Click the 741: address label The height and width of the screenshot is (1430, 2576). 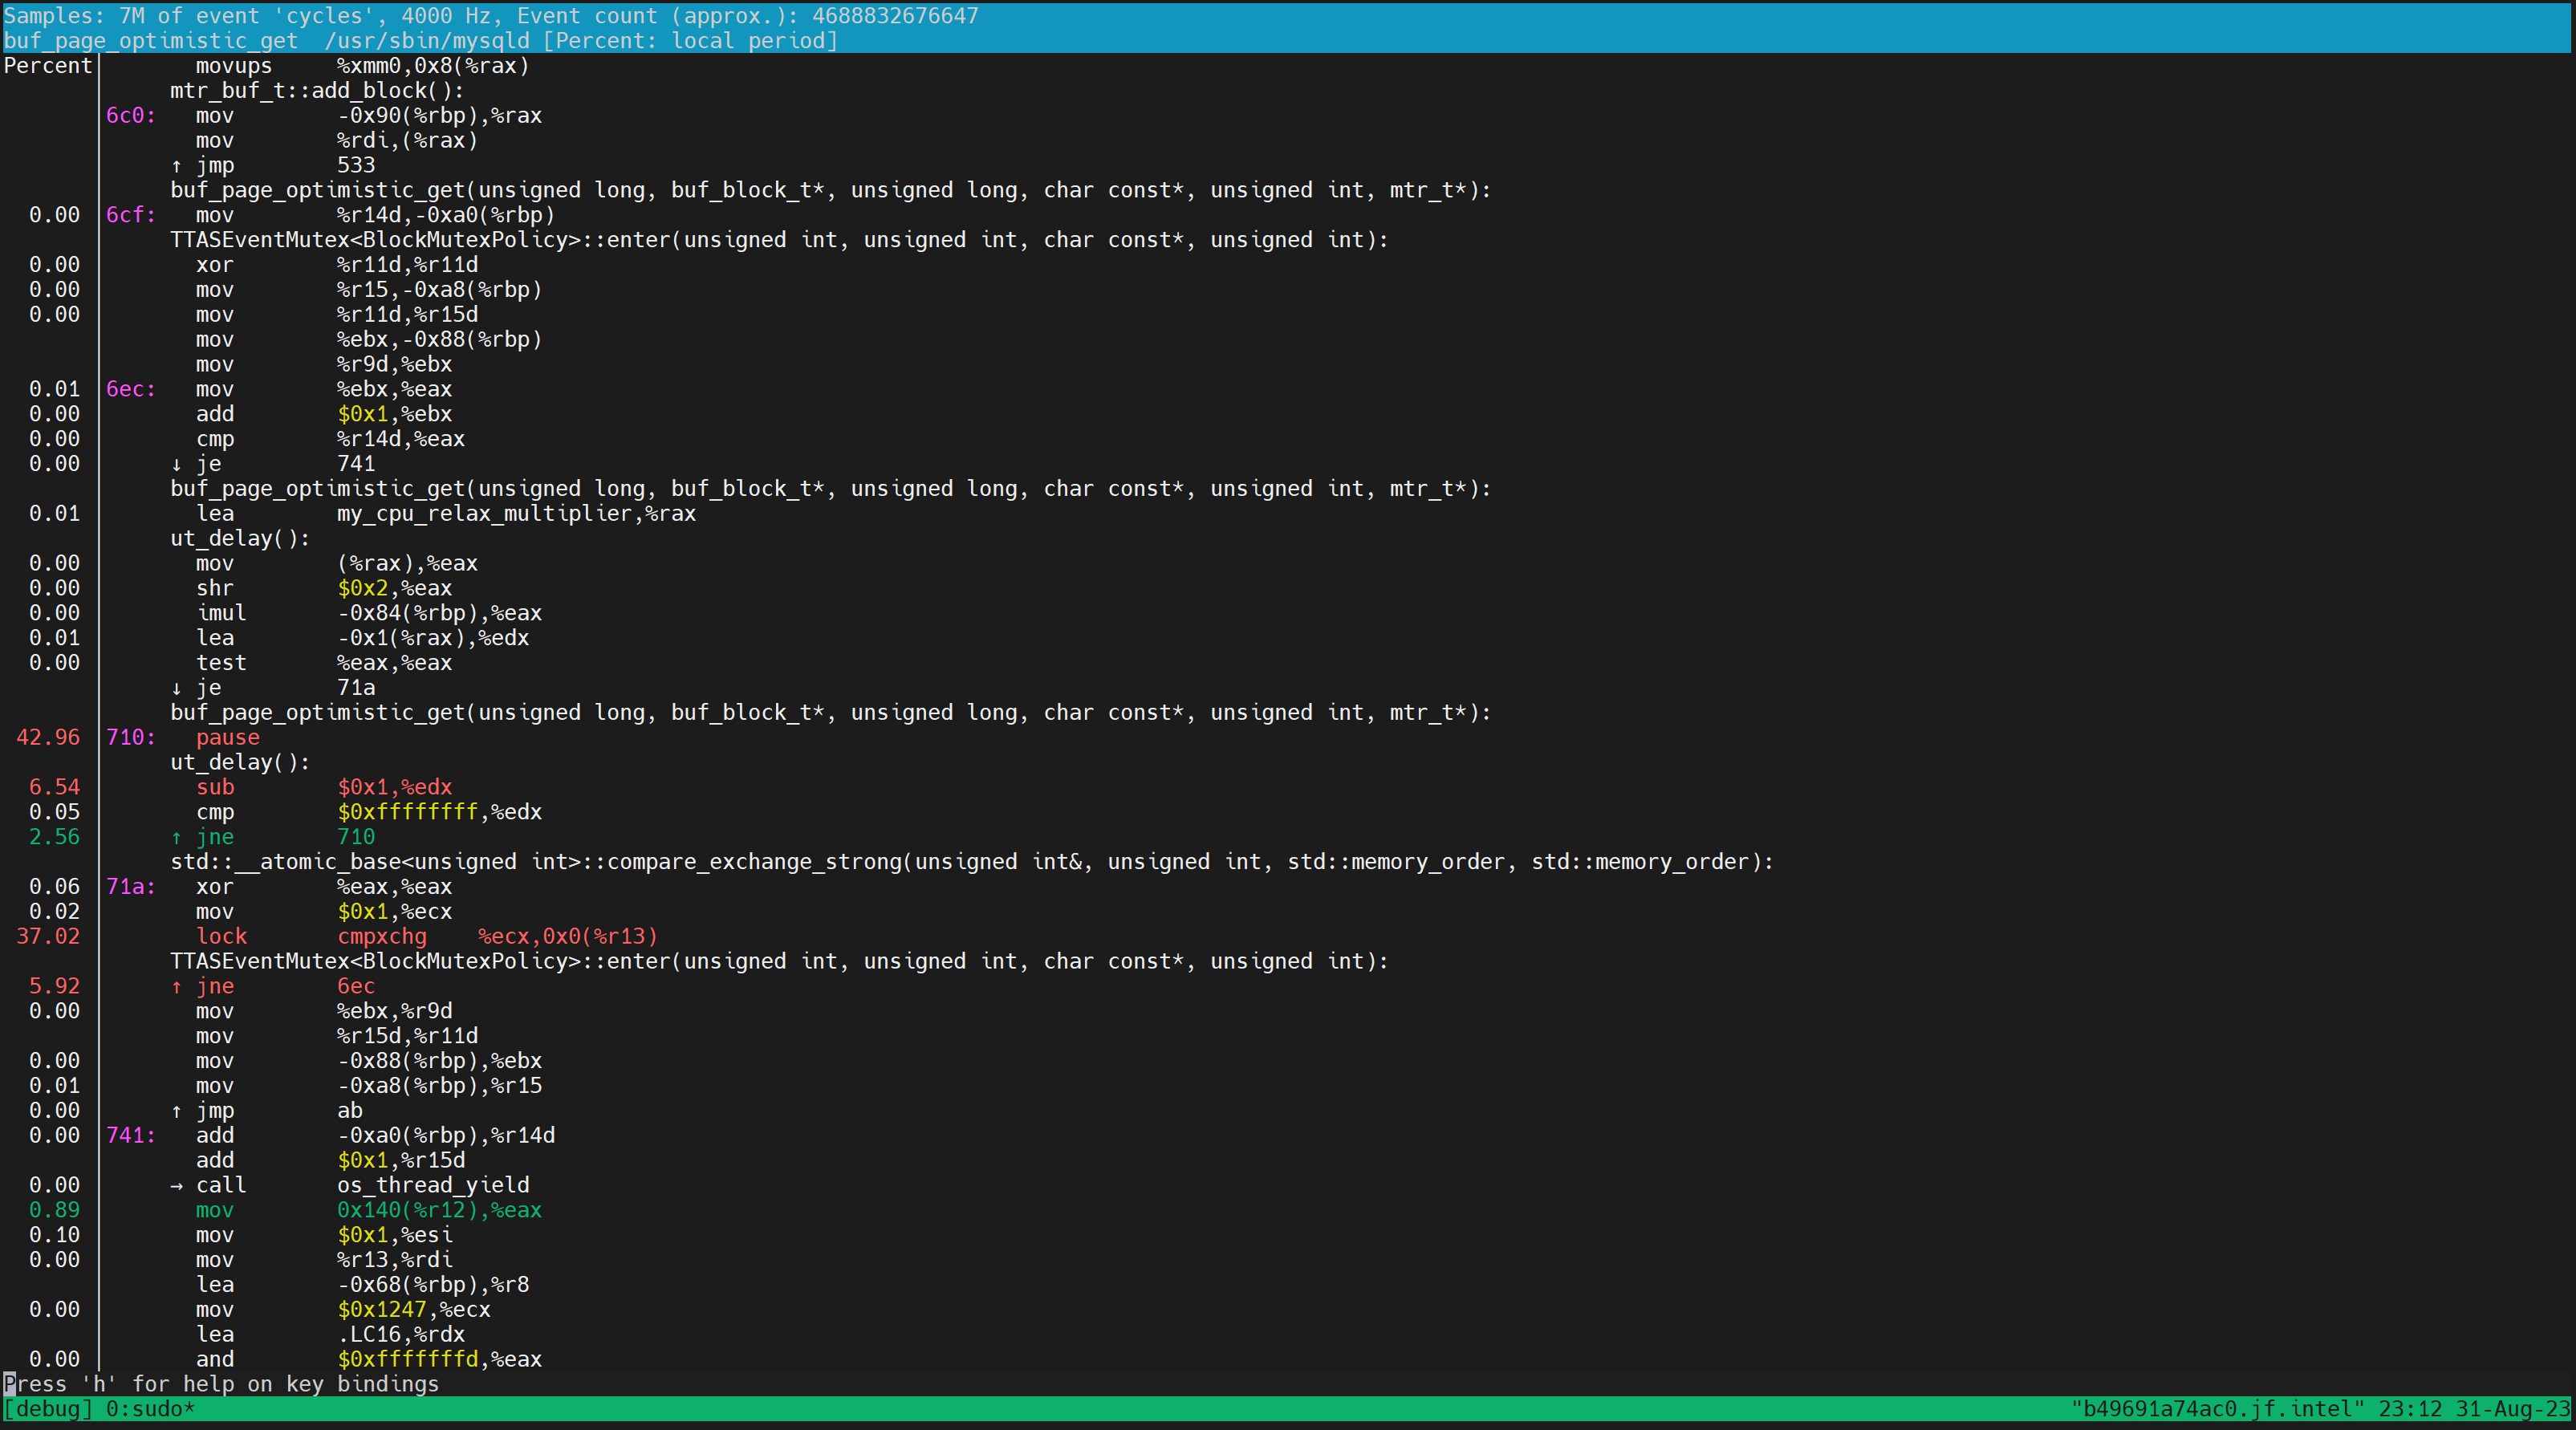point(130,1135)
